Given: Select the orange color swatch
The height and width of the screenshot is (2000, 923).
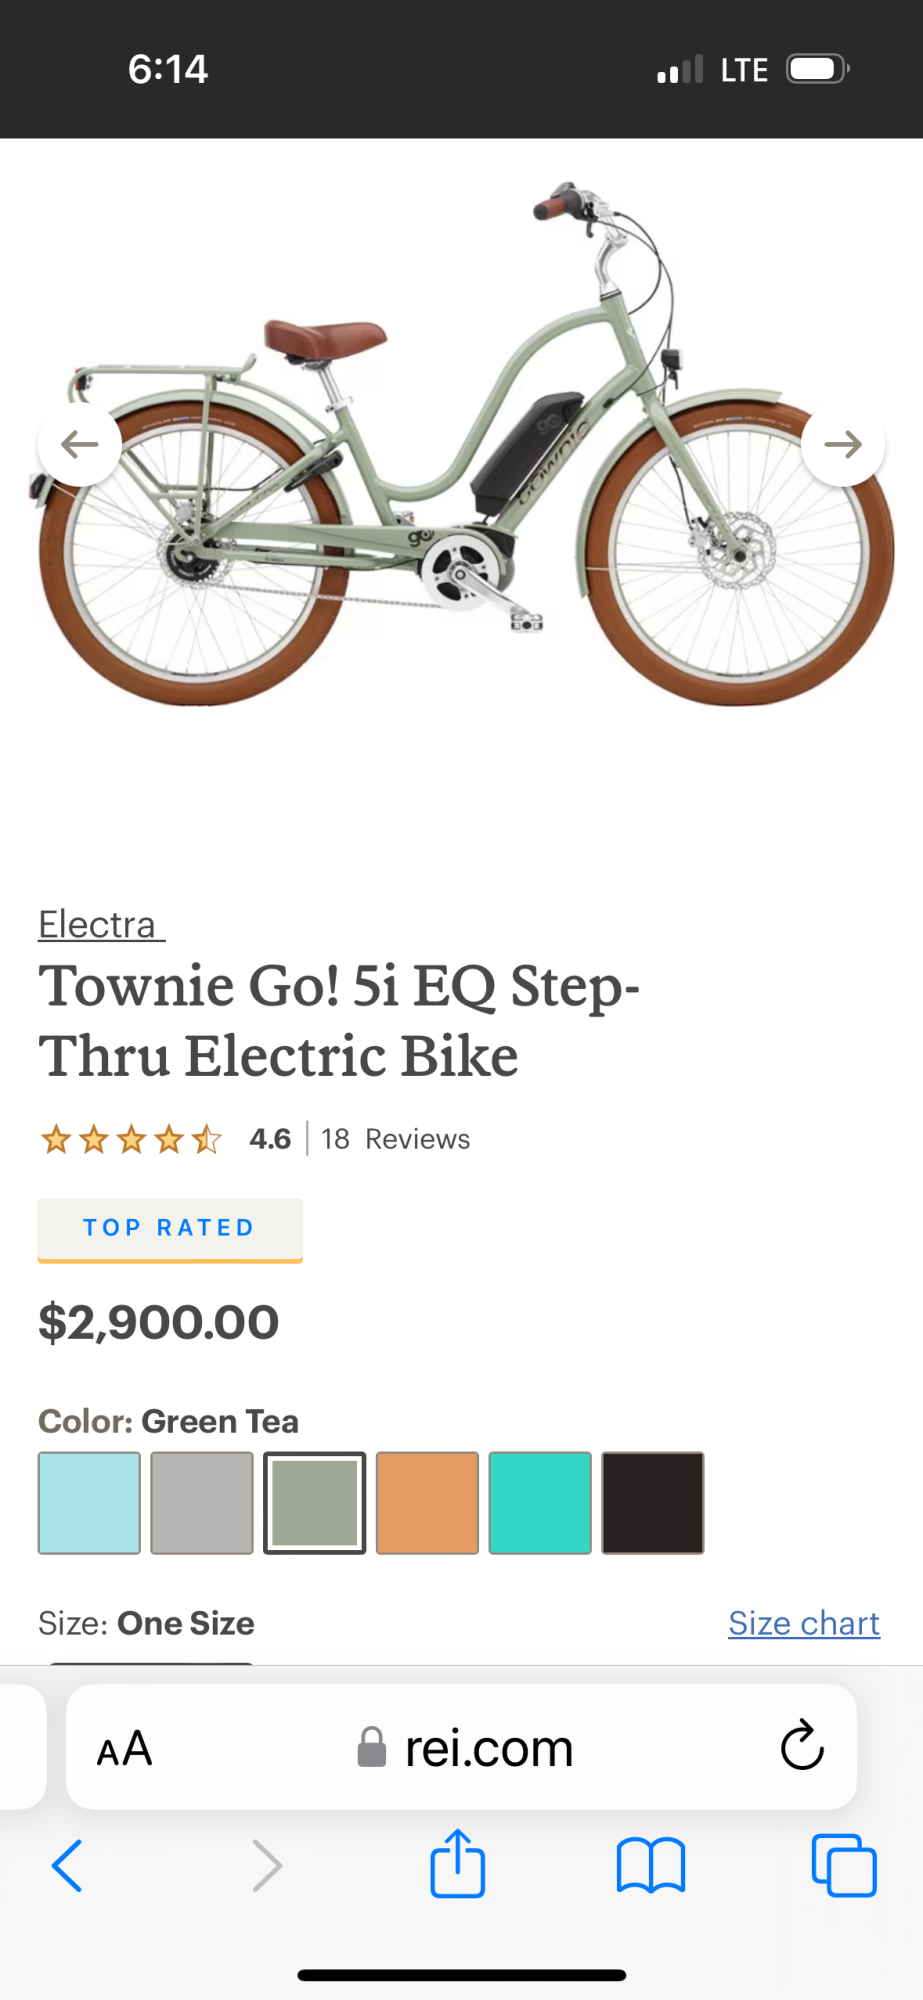Looking at the screenshot, I should click(x=427, y=1502).
